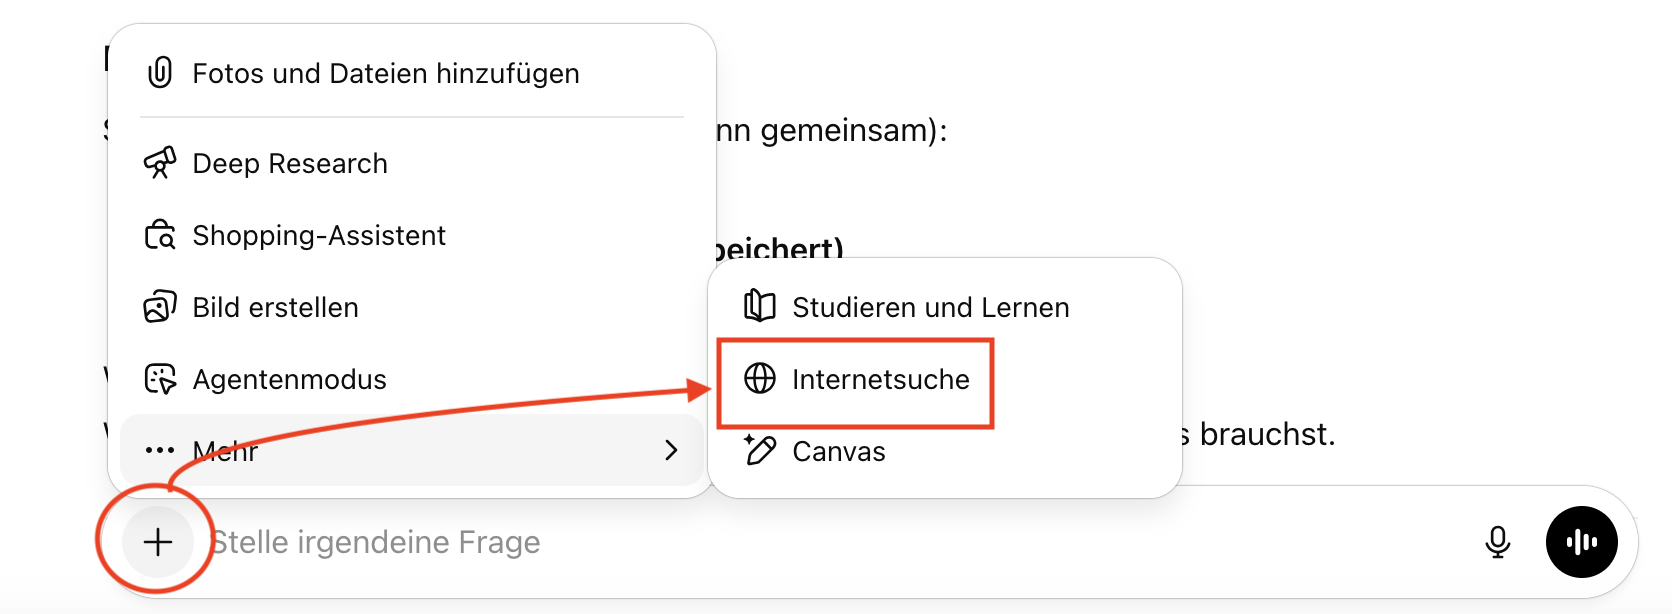1672x614 pixels.
Task: Select "Fotos und Dateien hinzufügen" menu entry
Action: 386,74
